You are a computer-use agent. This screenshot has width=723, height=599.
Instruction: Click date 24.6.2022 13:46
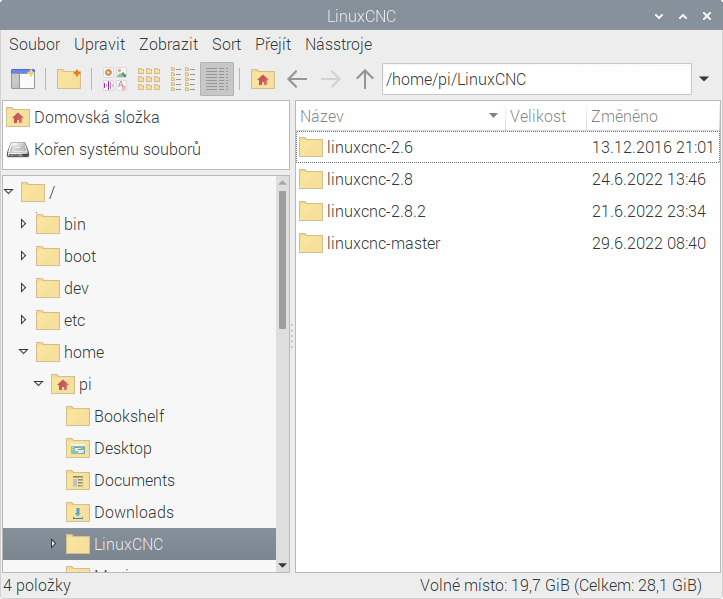[x=649, y=179]
